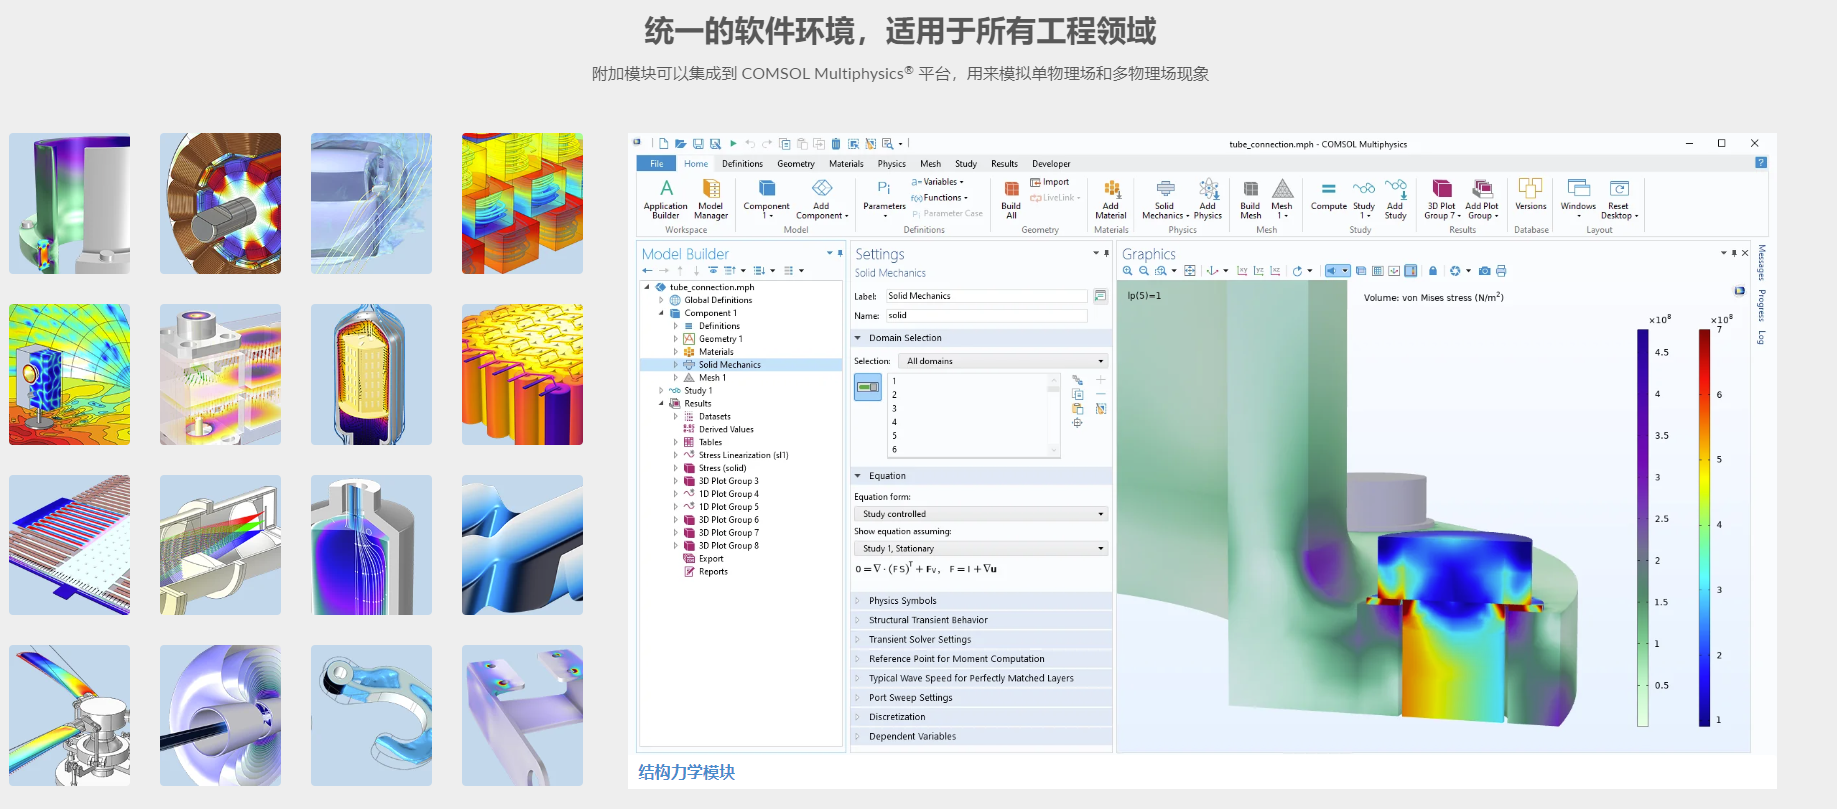Toggle the Activate Selection button beside domain list
Viewport: 1837px width, 809px height.
[x=868, y=387]
